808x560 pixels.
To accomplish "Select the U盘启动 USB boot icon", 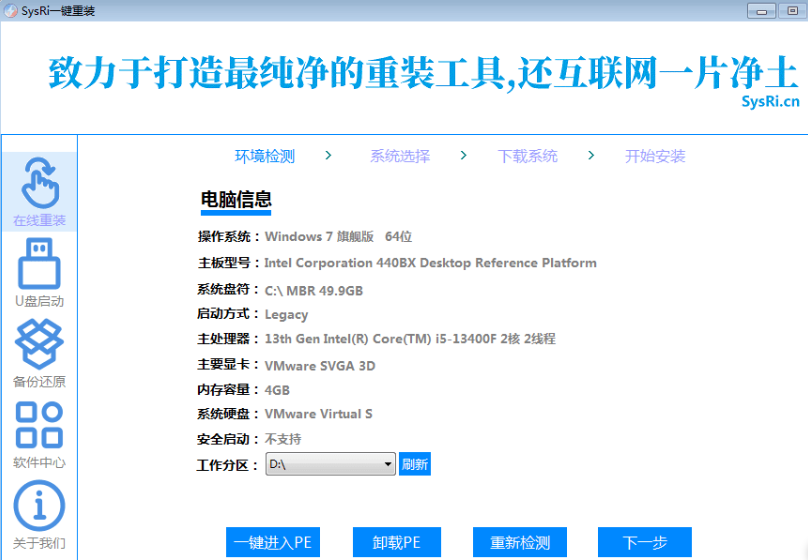I will (39, 270).
